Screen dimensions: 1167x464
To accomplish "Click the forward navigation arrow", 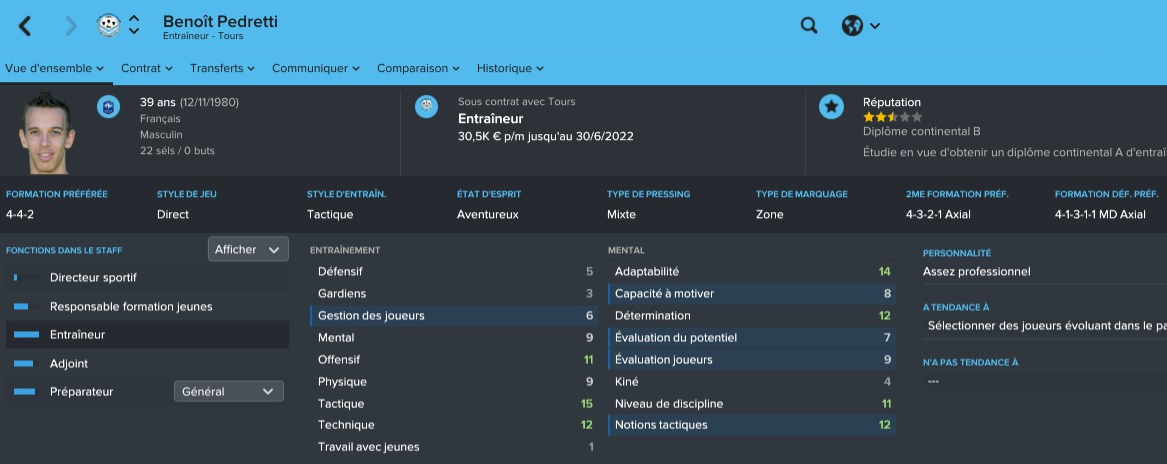I will [x=70, y=27].
